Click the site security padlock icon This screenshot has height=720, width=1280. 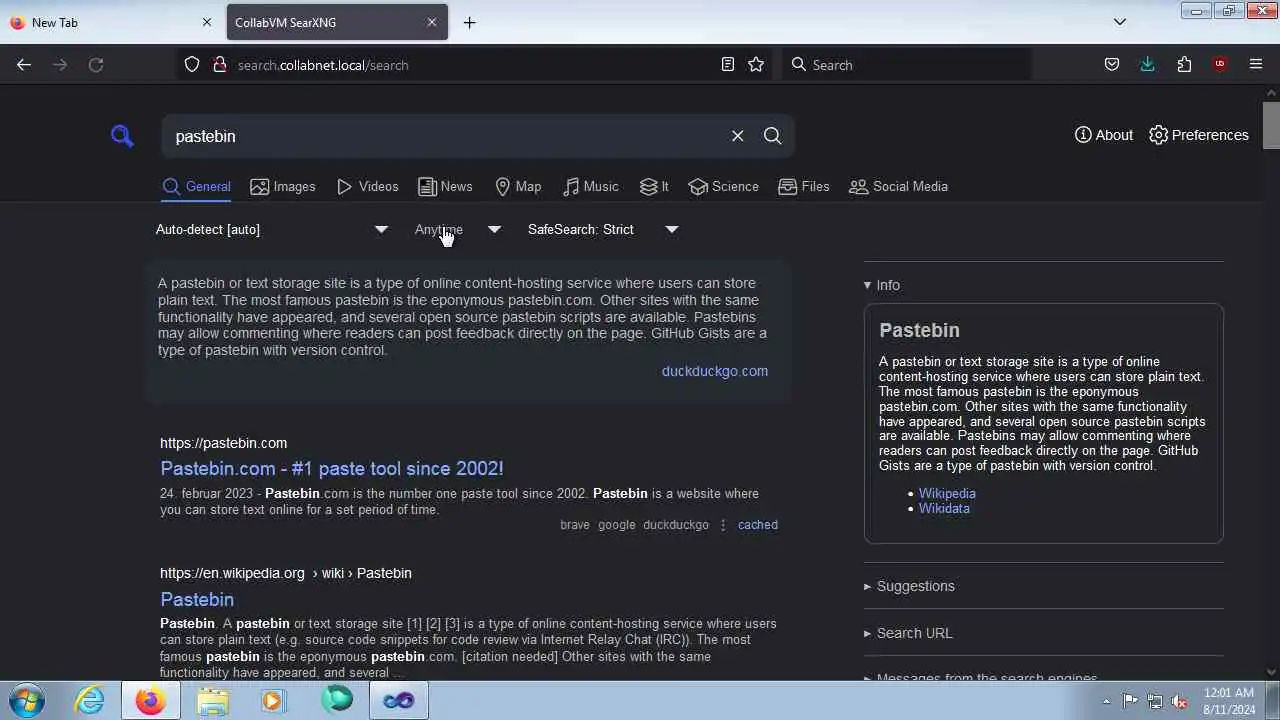click(x=219, y=65)
